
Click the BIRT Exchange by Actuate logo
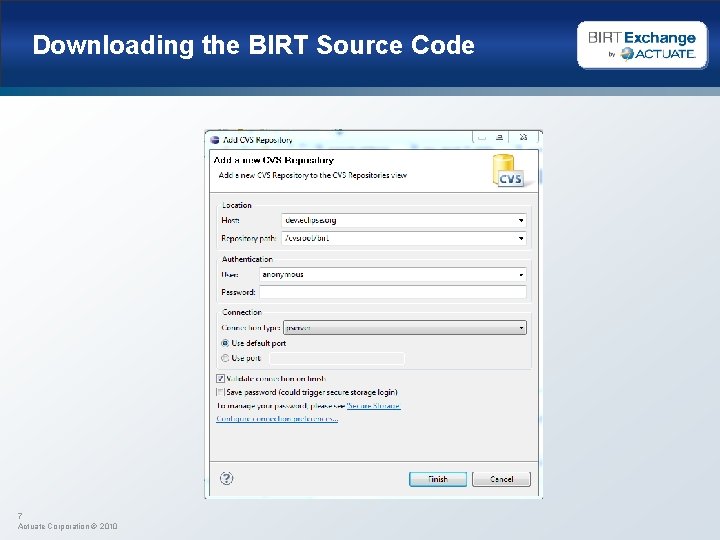coord(642,45)
